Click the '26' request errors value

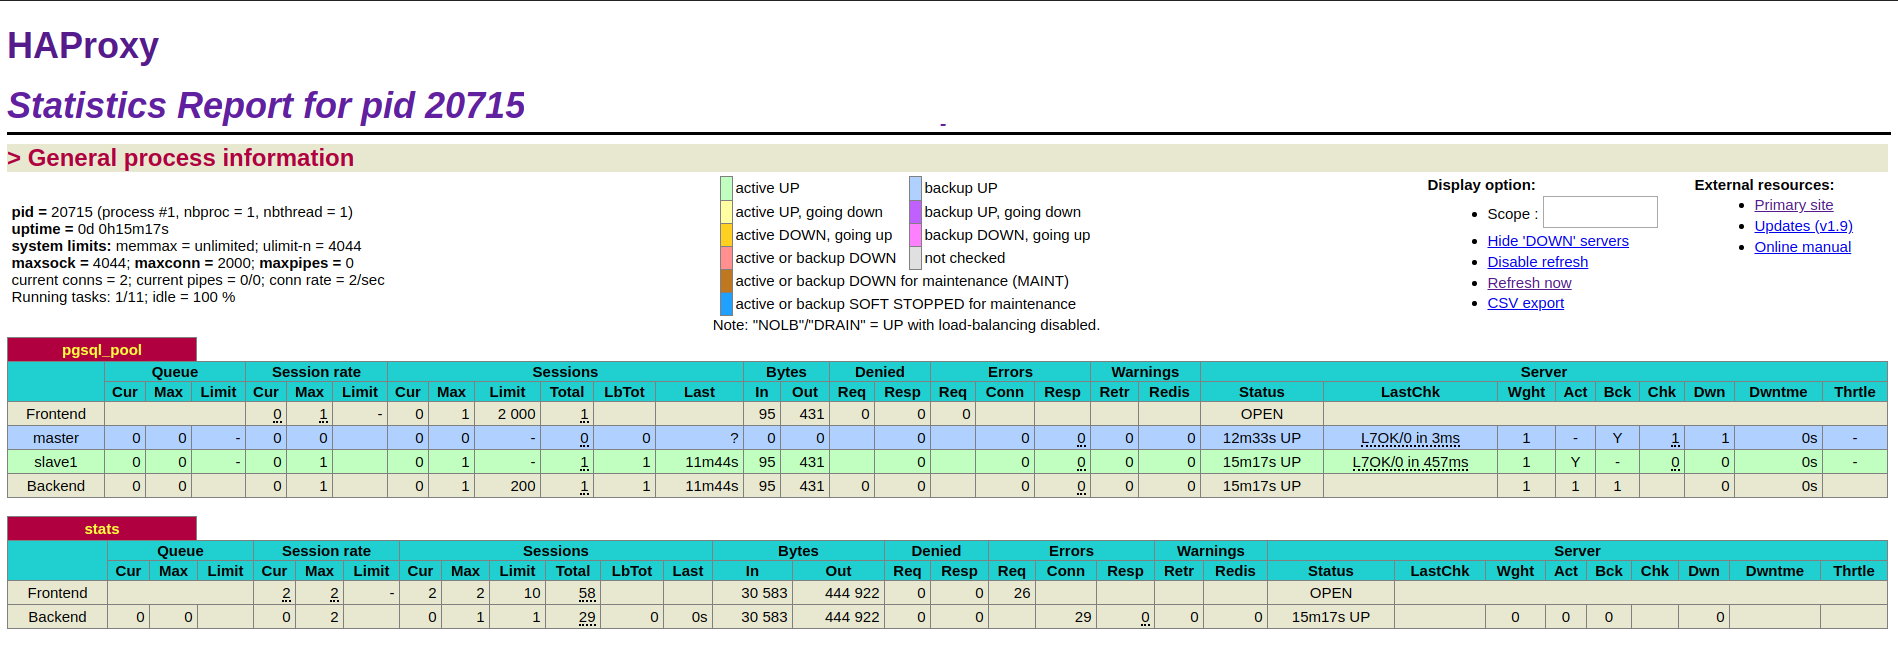pos(1022,593)
